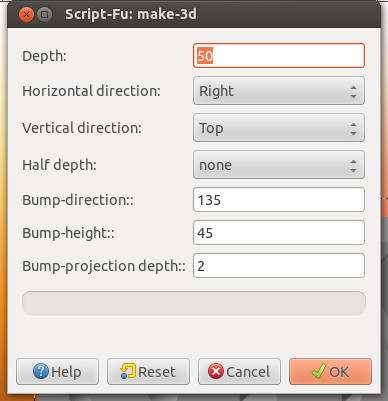
Task: Expand the Half depth dropdown
Action: tap(279, 165)
